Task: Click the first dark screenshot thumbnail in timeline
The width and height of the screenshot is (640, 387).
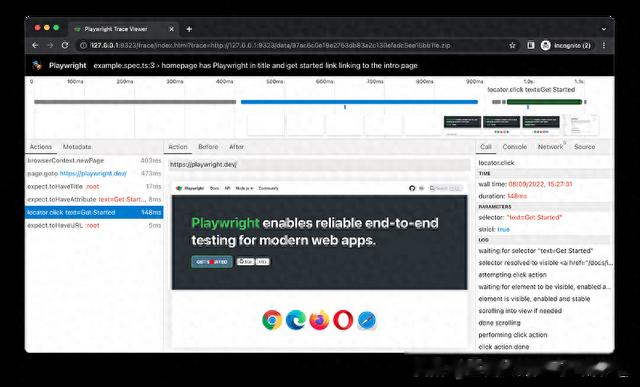Action: (x=462, y=125)
